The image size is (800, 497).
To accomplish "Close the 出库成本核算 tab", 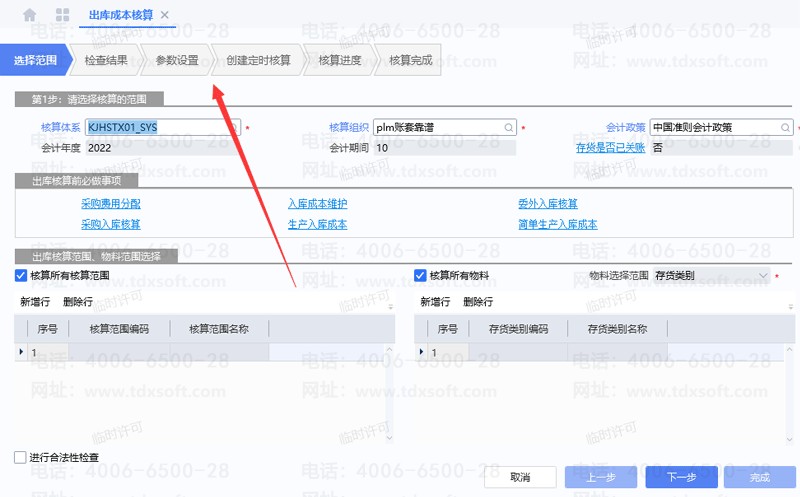I will tap(165, 15).
